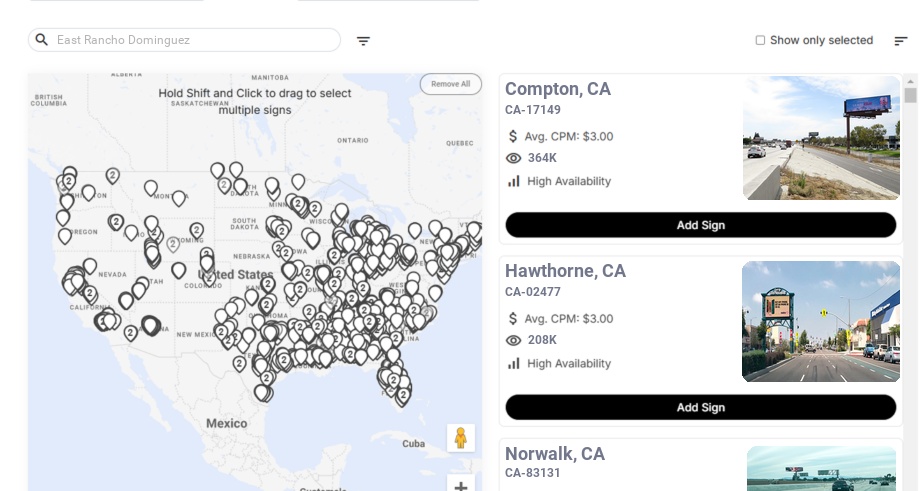Click the Compton, CA listing title

click(558, 89)
